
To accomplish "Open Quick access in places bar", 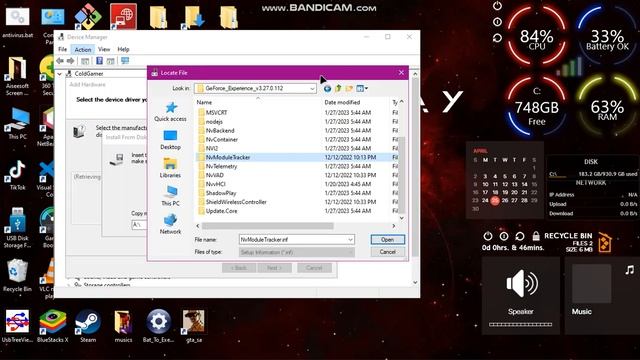I will coord(170,112).
